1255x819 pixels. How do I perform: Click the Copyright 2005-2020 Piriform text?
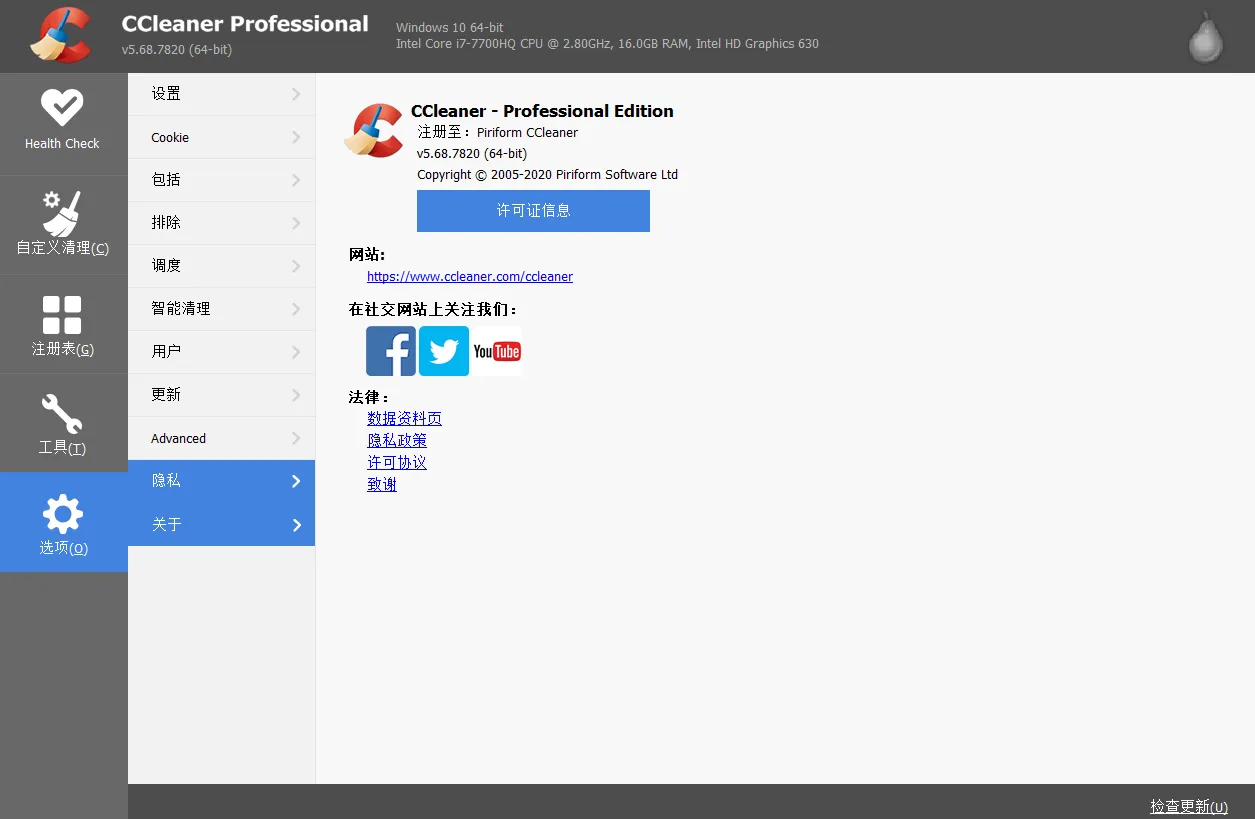pyautogui.click(x=547, y=174)
